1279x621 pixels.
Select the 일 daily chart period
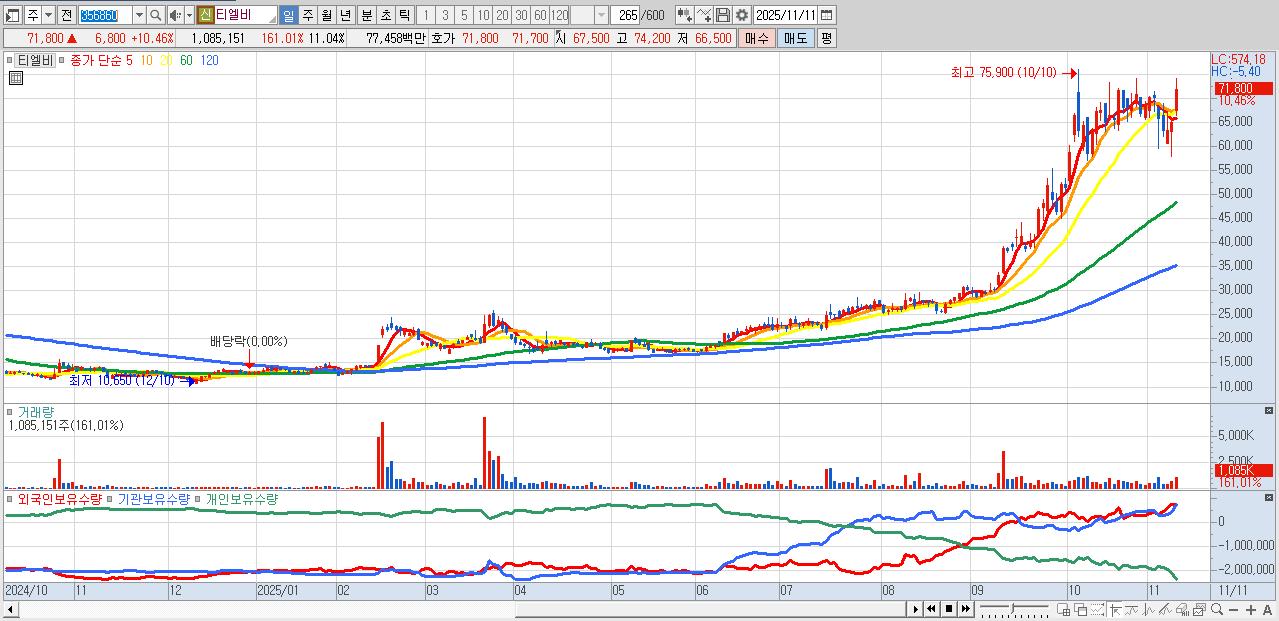click(288, 15)
